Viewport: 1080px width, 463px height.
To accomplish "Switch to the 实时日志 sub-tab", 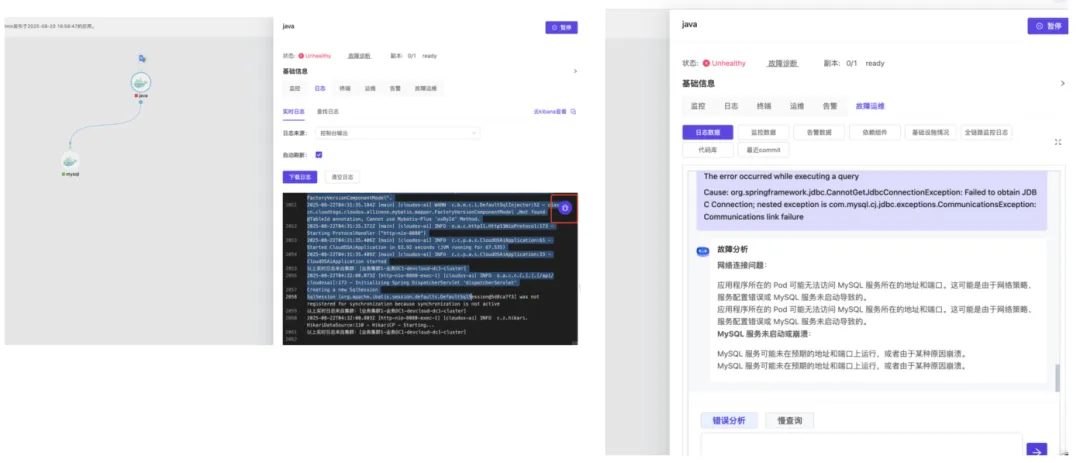I will pyautogui.click(x=293, y=111).
